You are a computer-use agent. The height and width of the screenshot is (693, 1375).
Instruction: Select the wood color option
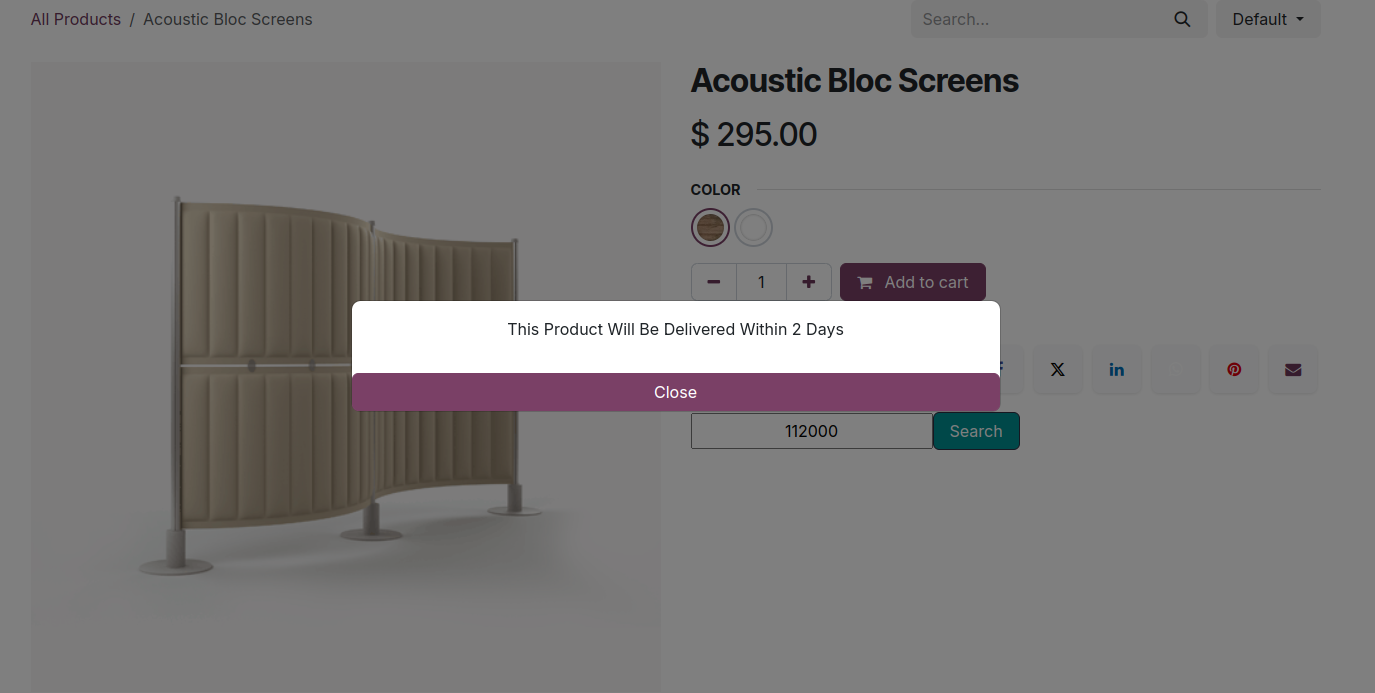pyautogui.click(x=710, y=228)
